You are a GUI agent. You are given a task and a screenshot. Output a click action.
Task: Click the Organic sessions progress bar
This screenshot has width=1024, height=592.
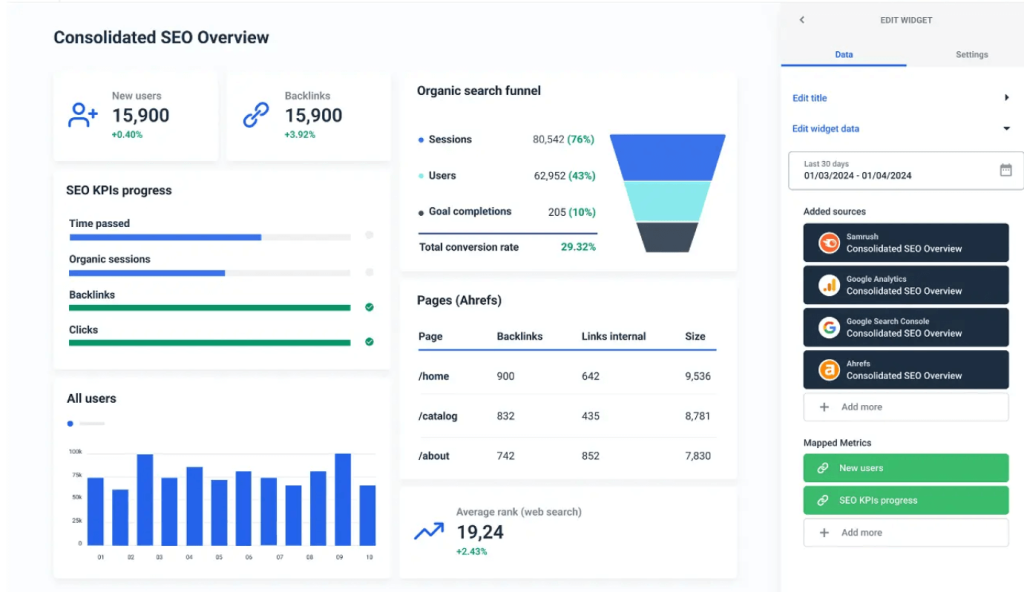(210, 273)
